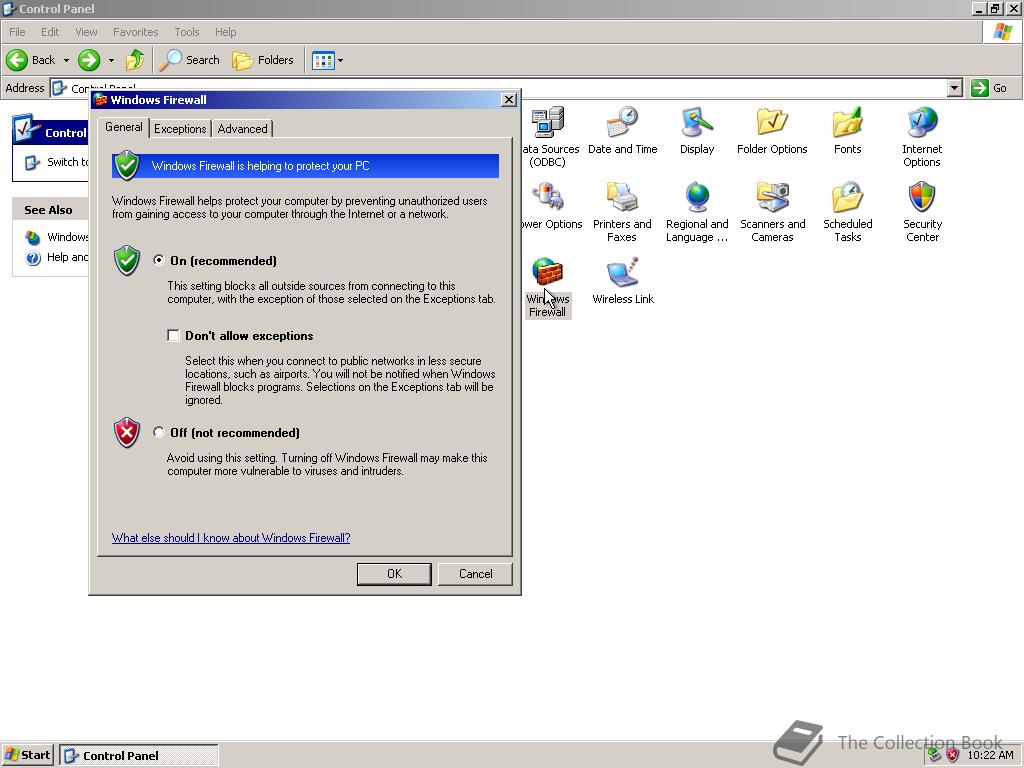Image resolution: width=1024 pixels, height=768 pixels.
Task: Click the Forward arrow toolbar button
Action: 89,60
